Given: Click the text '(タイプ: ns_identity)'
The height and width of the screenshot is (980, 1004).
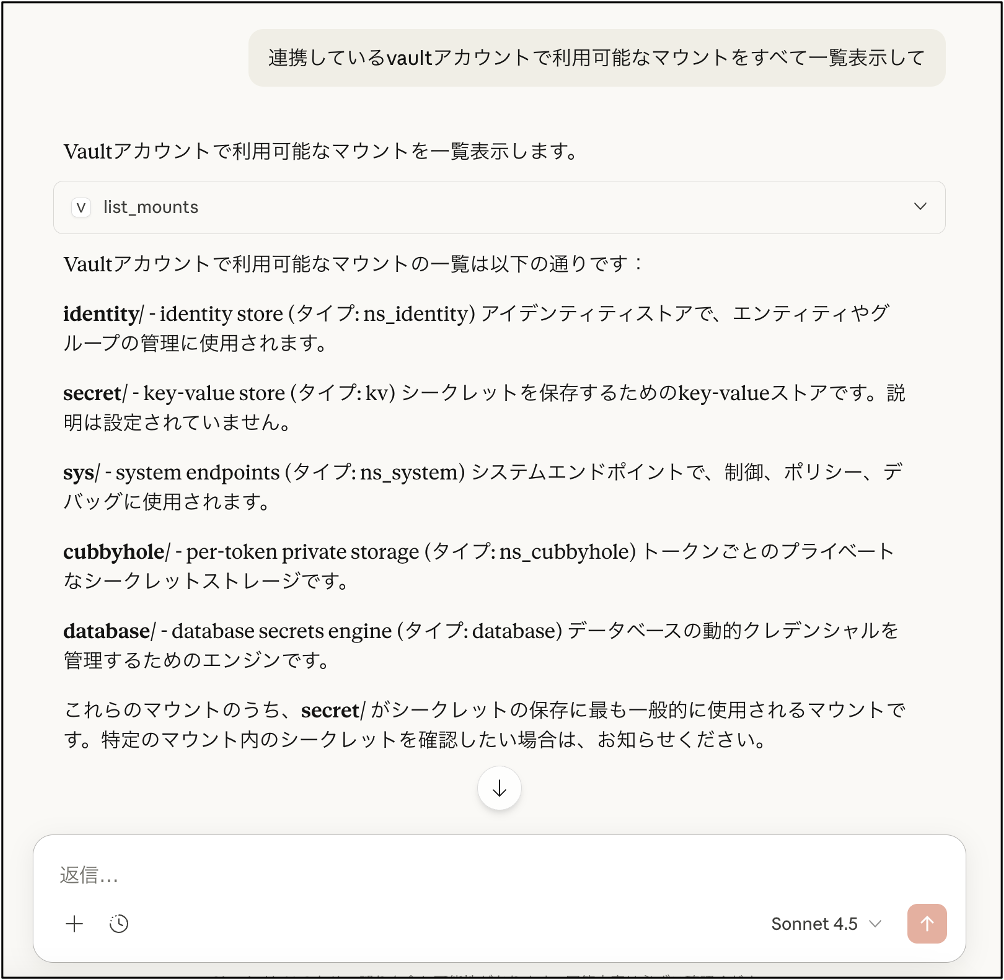Looking at the screenshot, I should pos(382,314).
